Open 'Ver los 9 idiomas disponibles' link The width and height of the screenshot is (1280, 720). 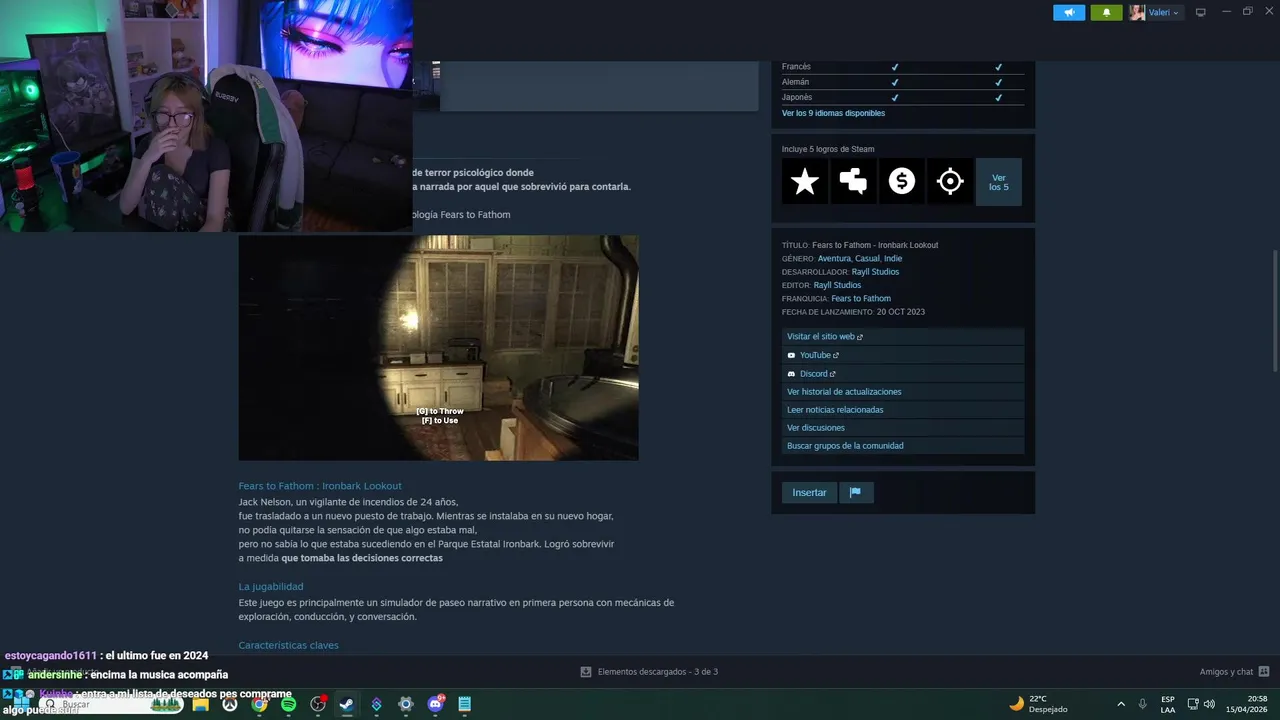pos(833,113)
